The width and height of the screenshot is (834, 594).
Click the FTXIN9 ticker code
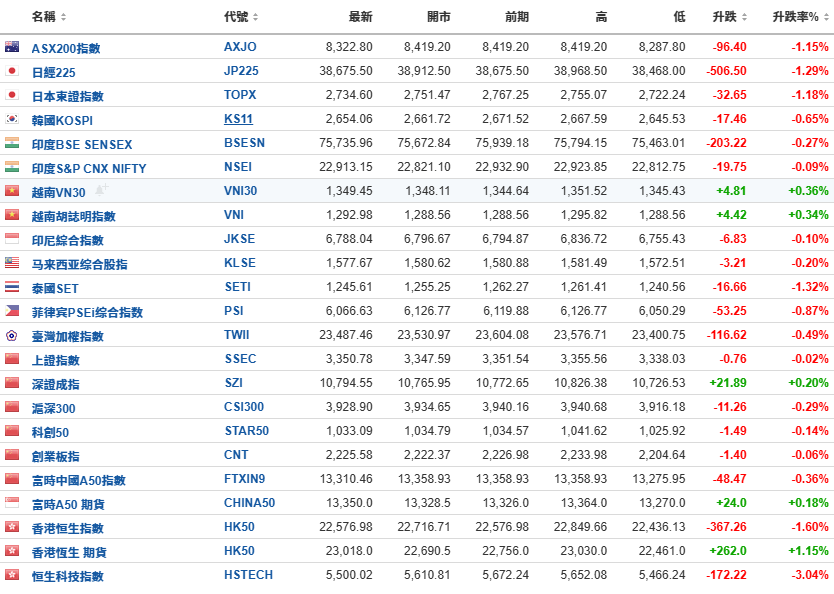244,479
